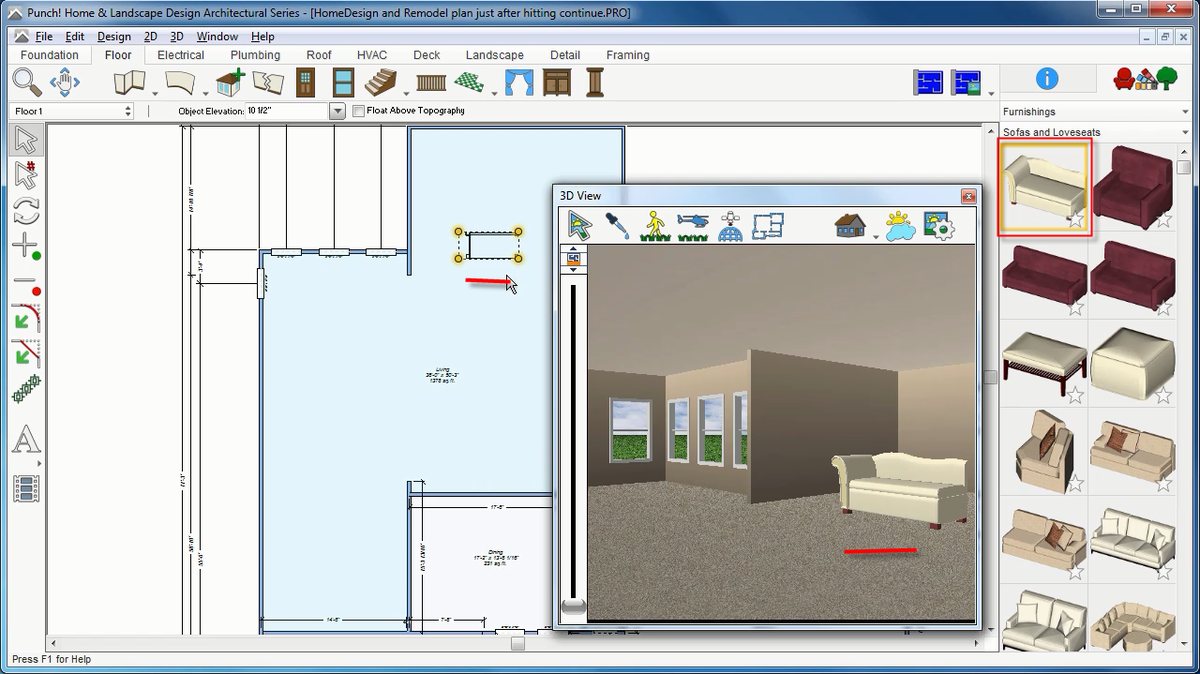Open the Design menu

(114, 36)
